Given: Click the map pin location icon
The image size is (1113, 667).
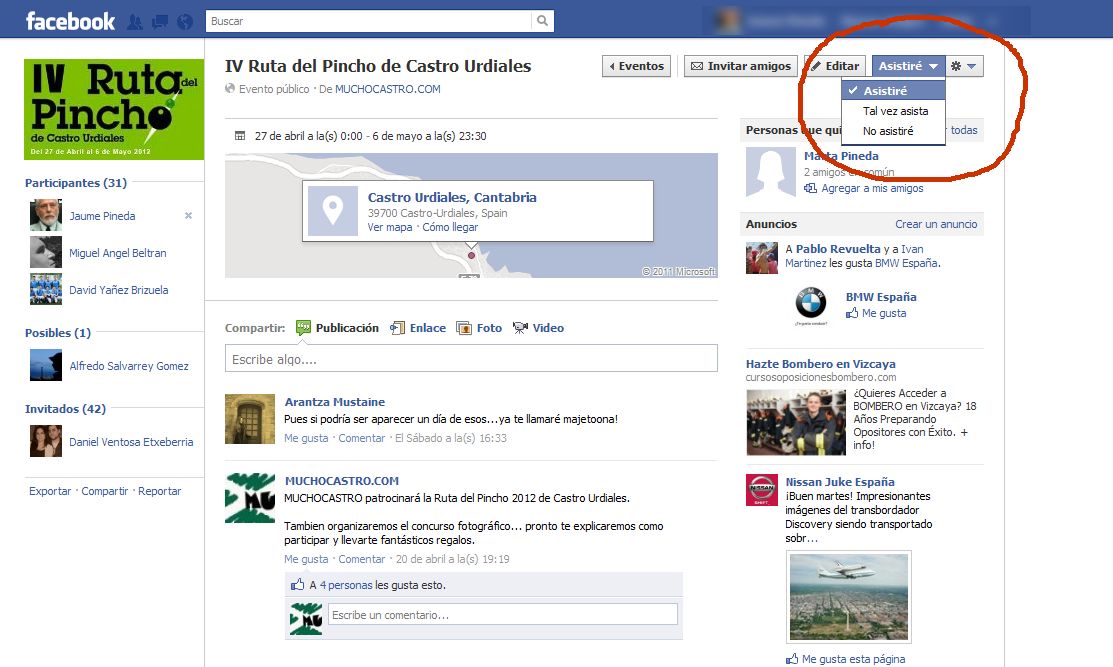Looking at the screenshot, I should 333,211.
